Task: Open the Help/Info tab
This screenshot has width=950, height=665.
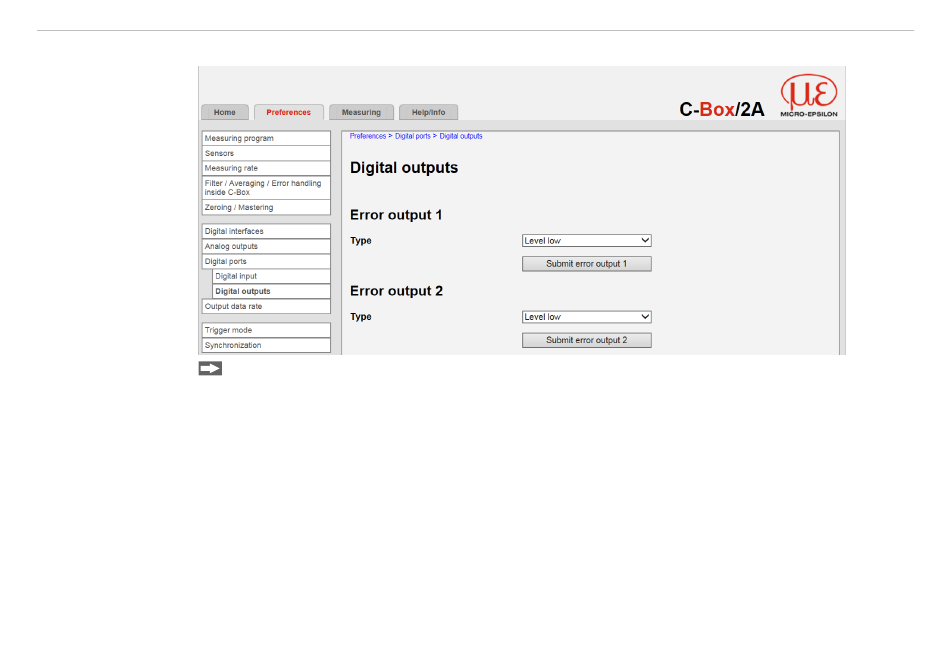Action: click(x=428, y=112)
